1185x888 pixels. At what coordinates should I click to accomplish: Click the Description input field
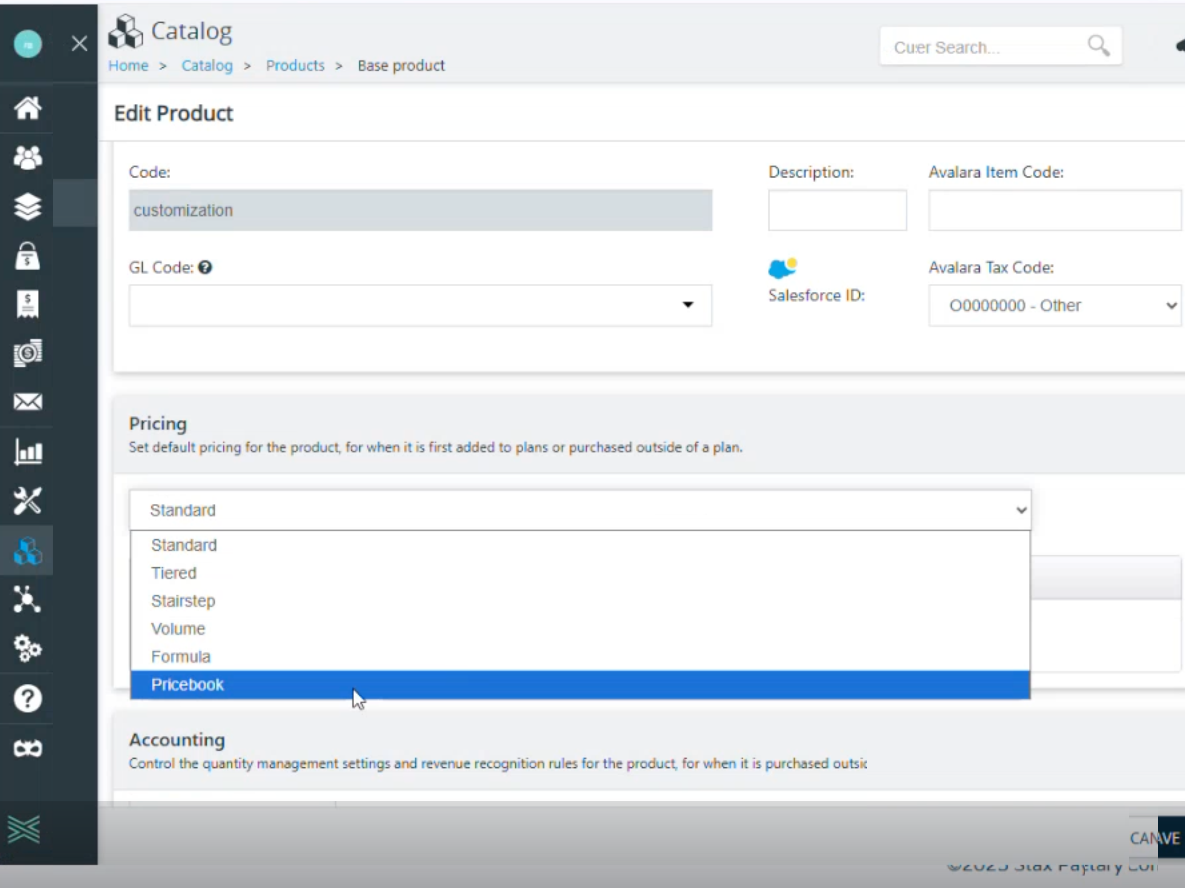pos(837,210)
